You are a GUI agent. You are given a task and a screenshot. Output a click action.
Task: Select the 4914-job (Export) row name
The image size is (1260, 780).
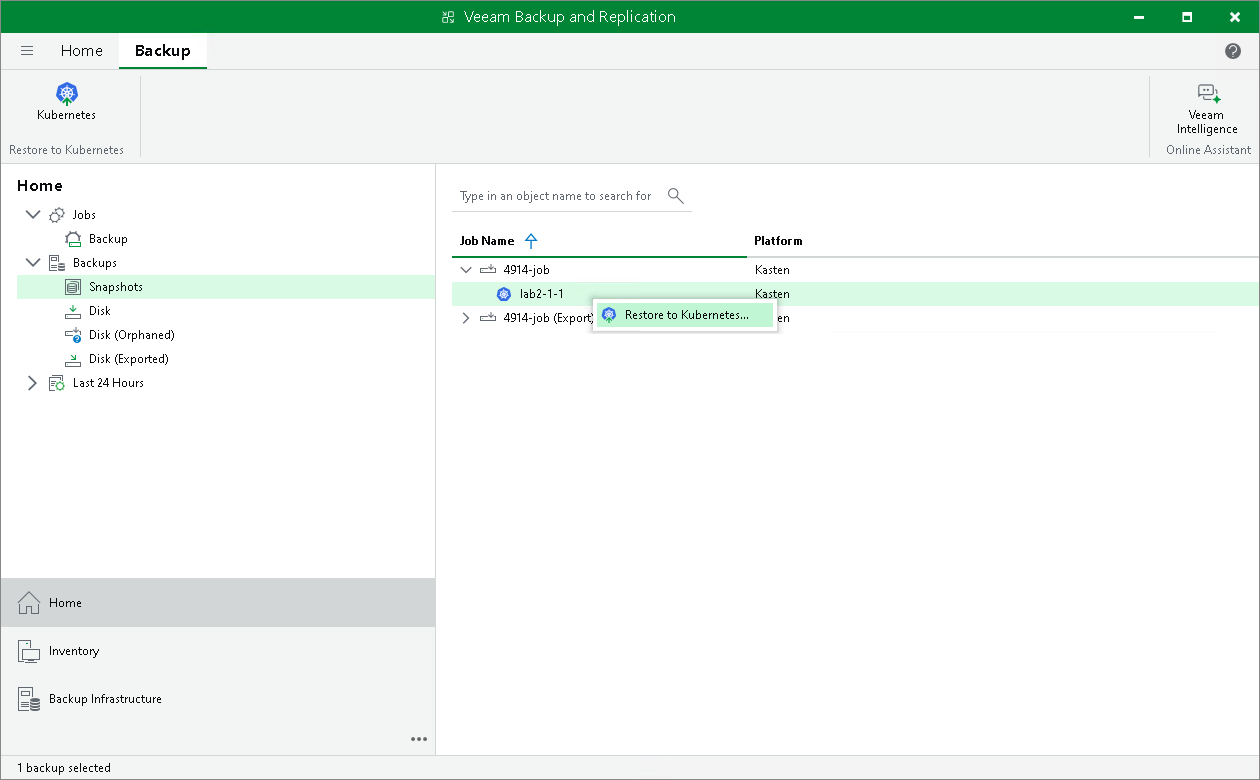[549, 318]
